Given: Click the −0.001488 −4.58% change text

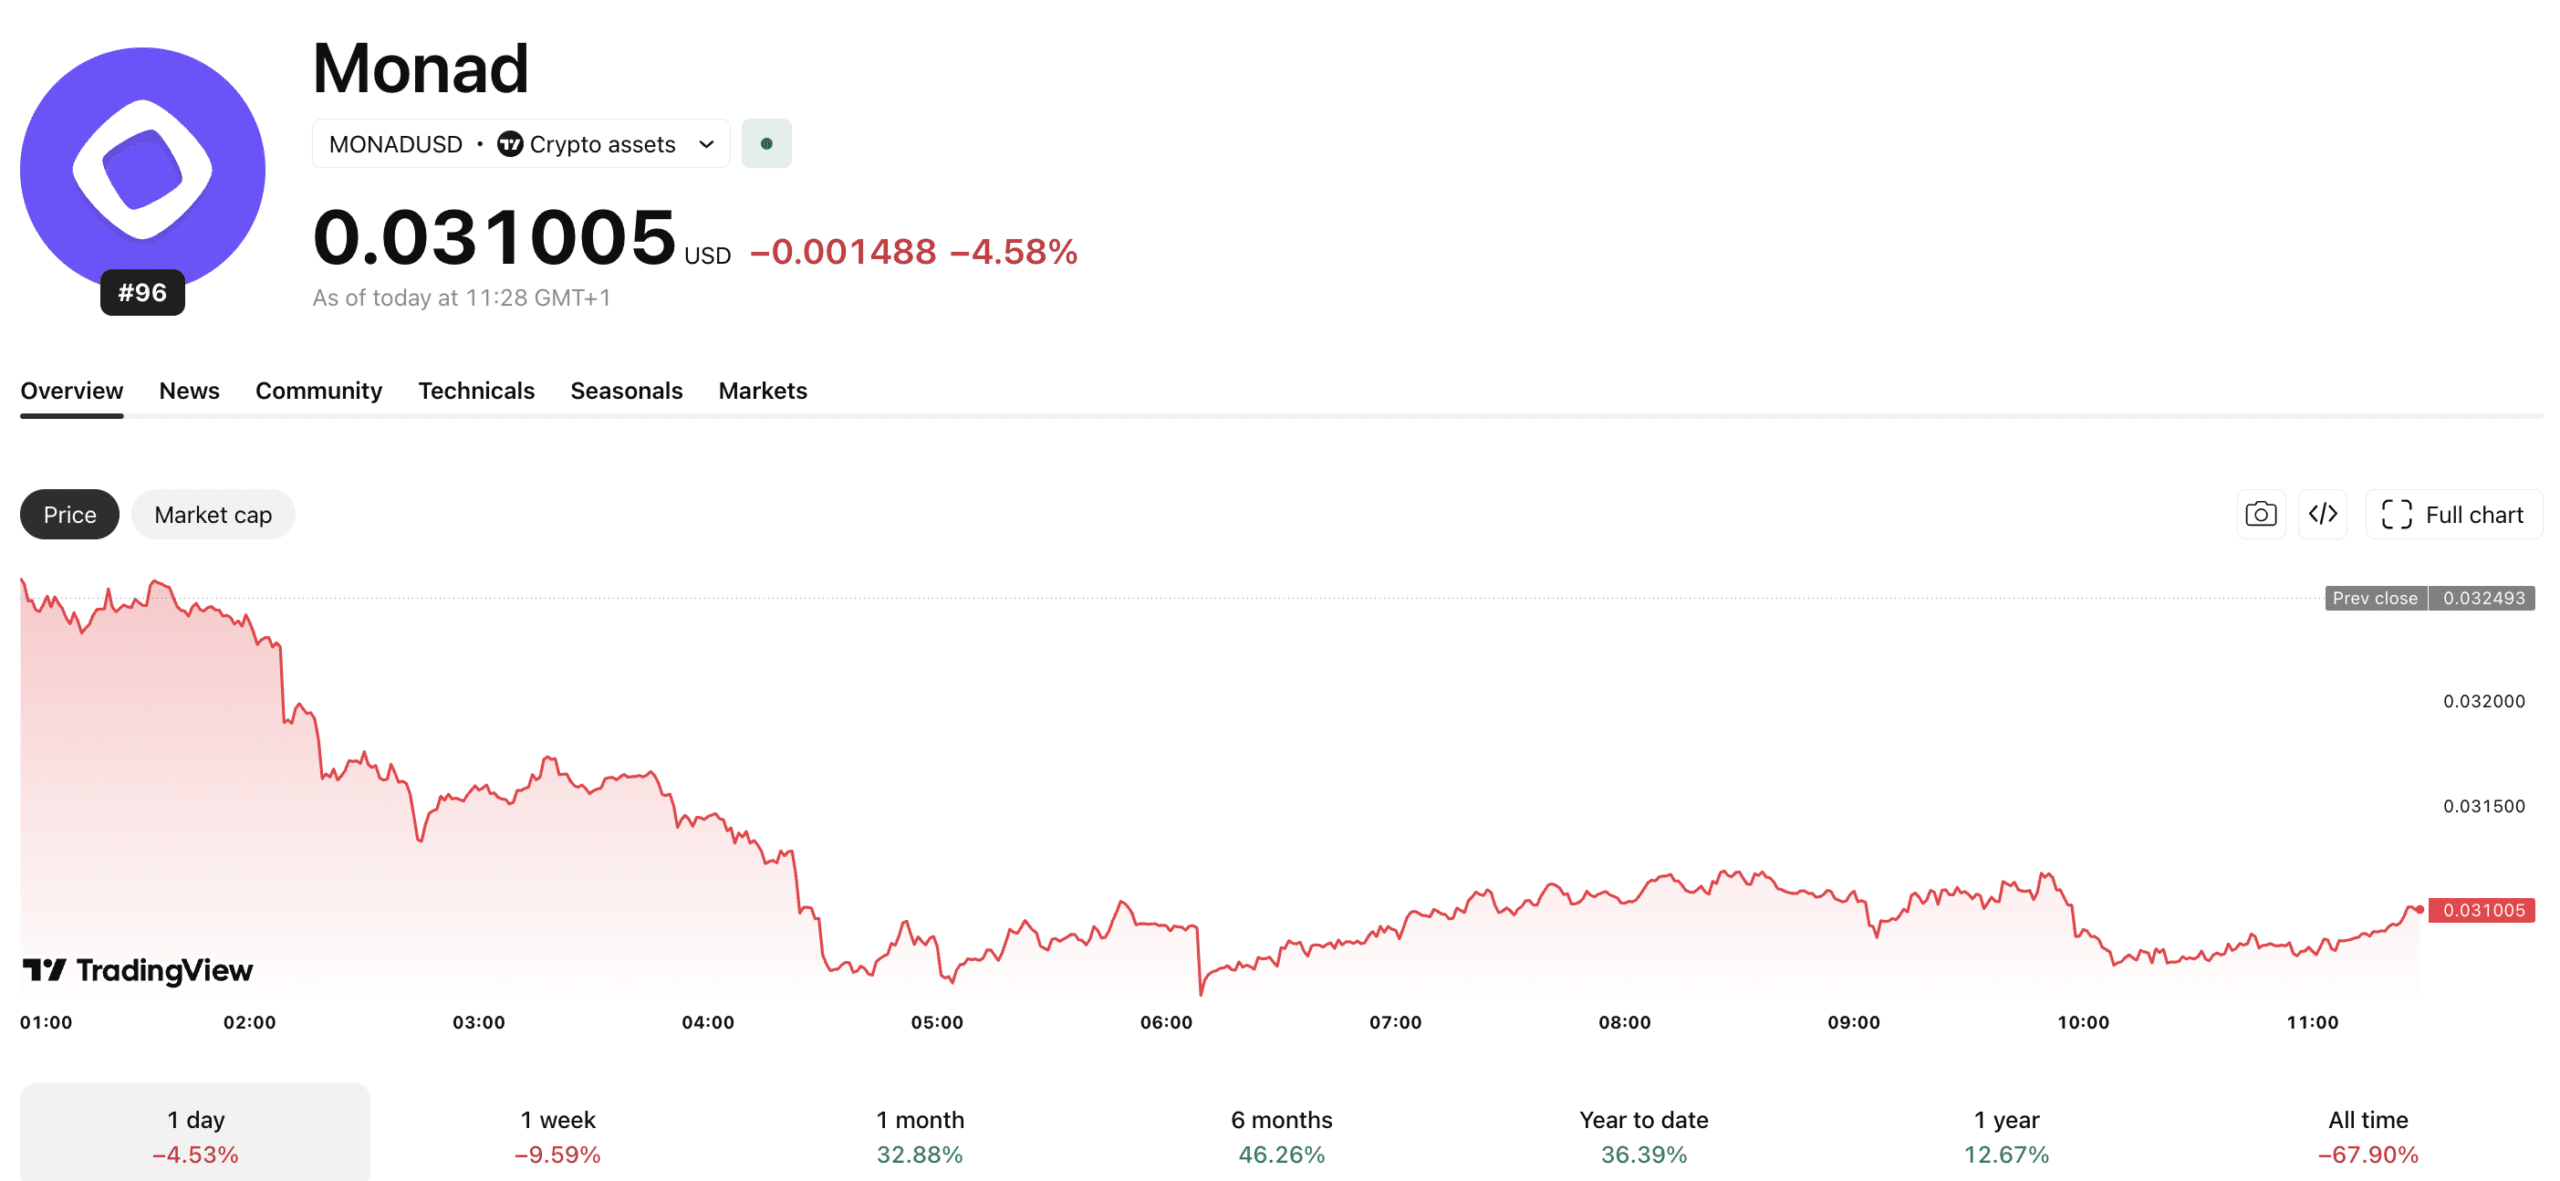Looking at the screenshot, I should tap(914, 252).
